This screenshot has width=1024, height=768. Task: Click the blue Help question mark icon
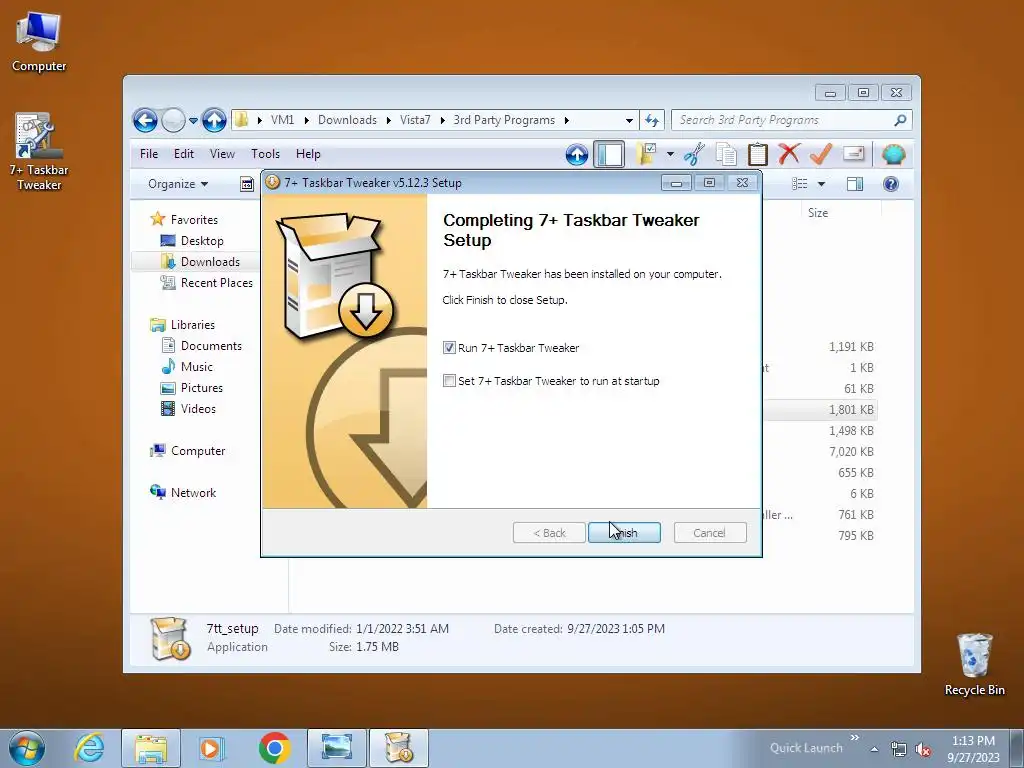(x=891, y=184)
